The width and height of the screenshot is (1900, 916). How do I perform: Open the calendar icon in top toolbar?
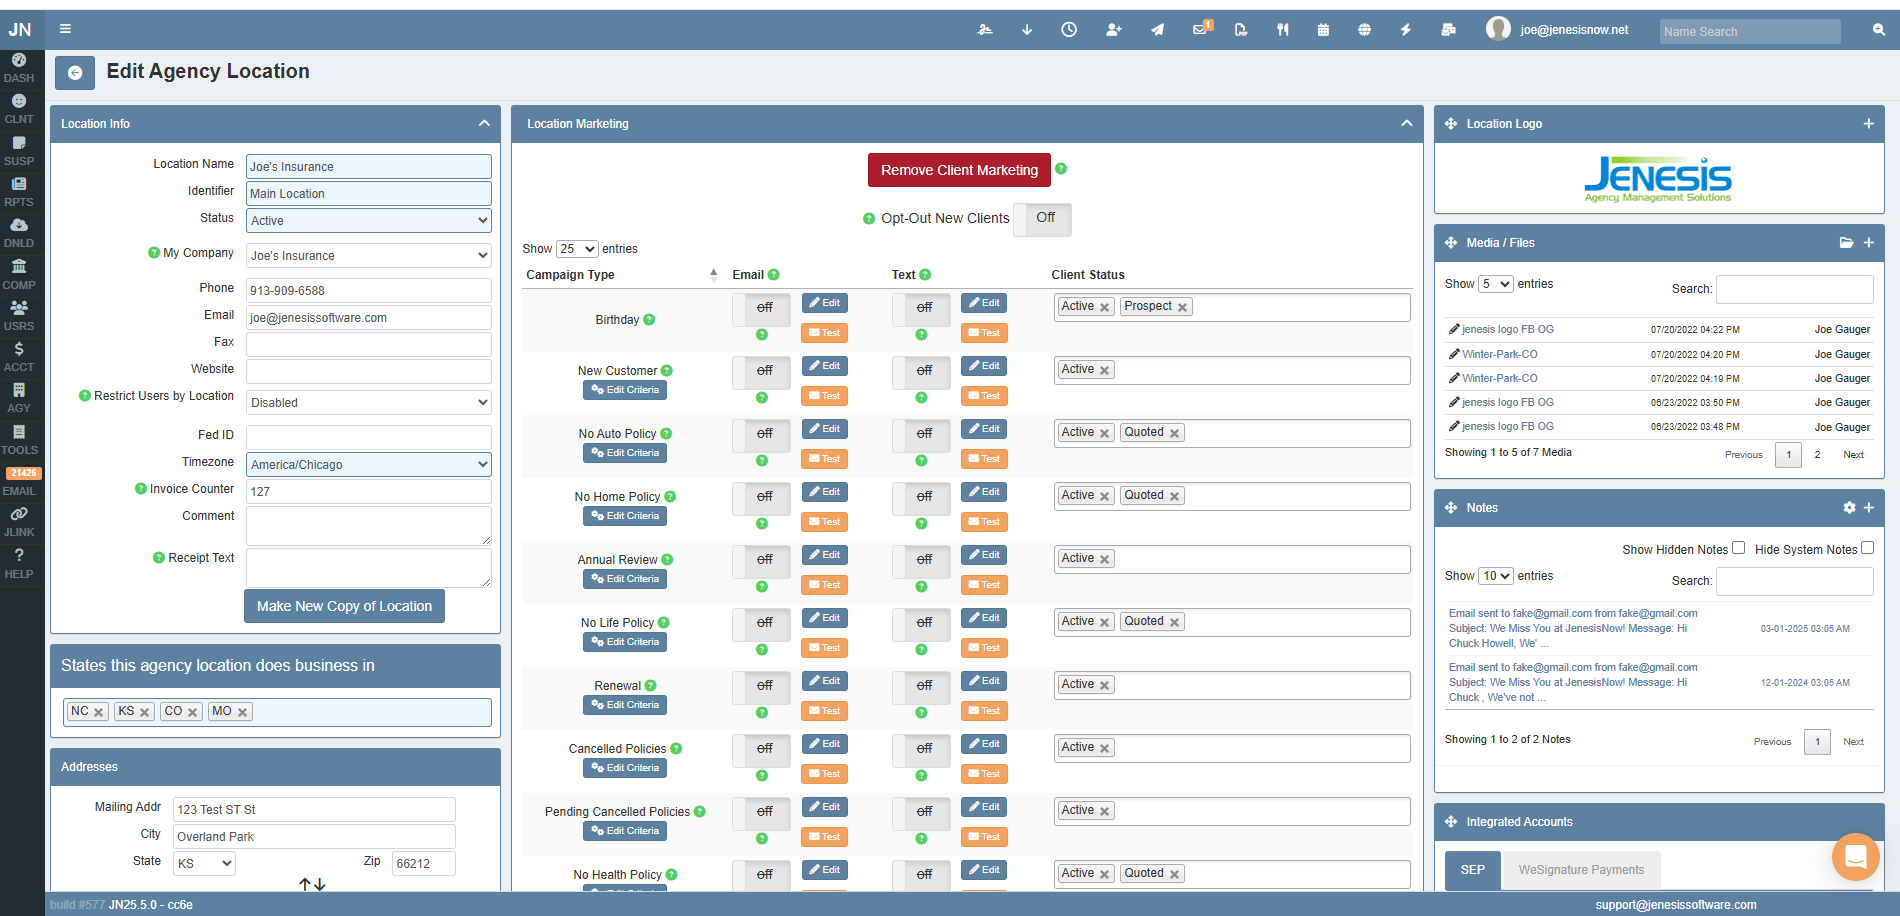pyautogui.click(x=1322, y=30)
